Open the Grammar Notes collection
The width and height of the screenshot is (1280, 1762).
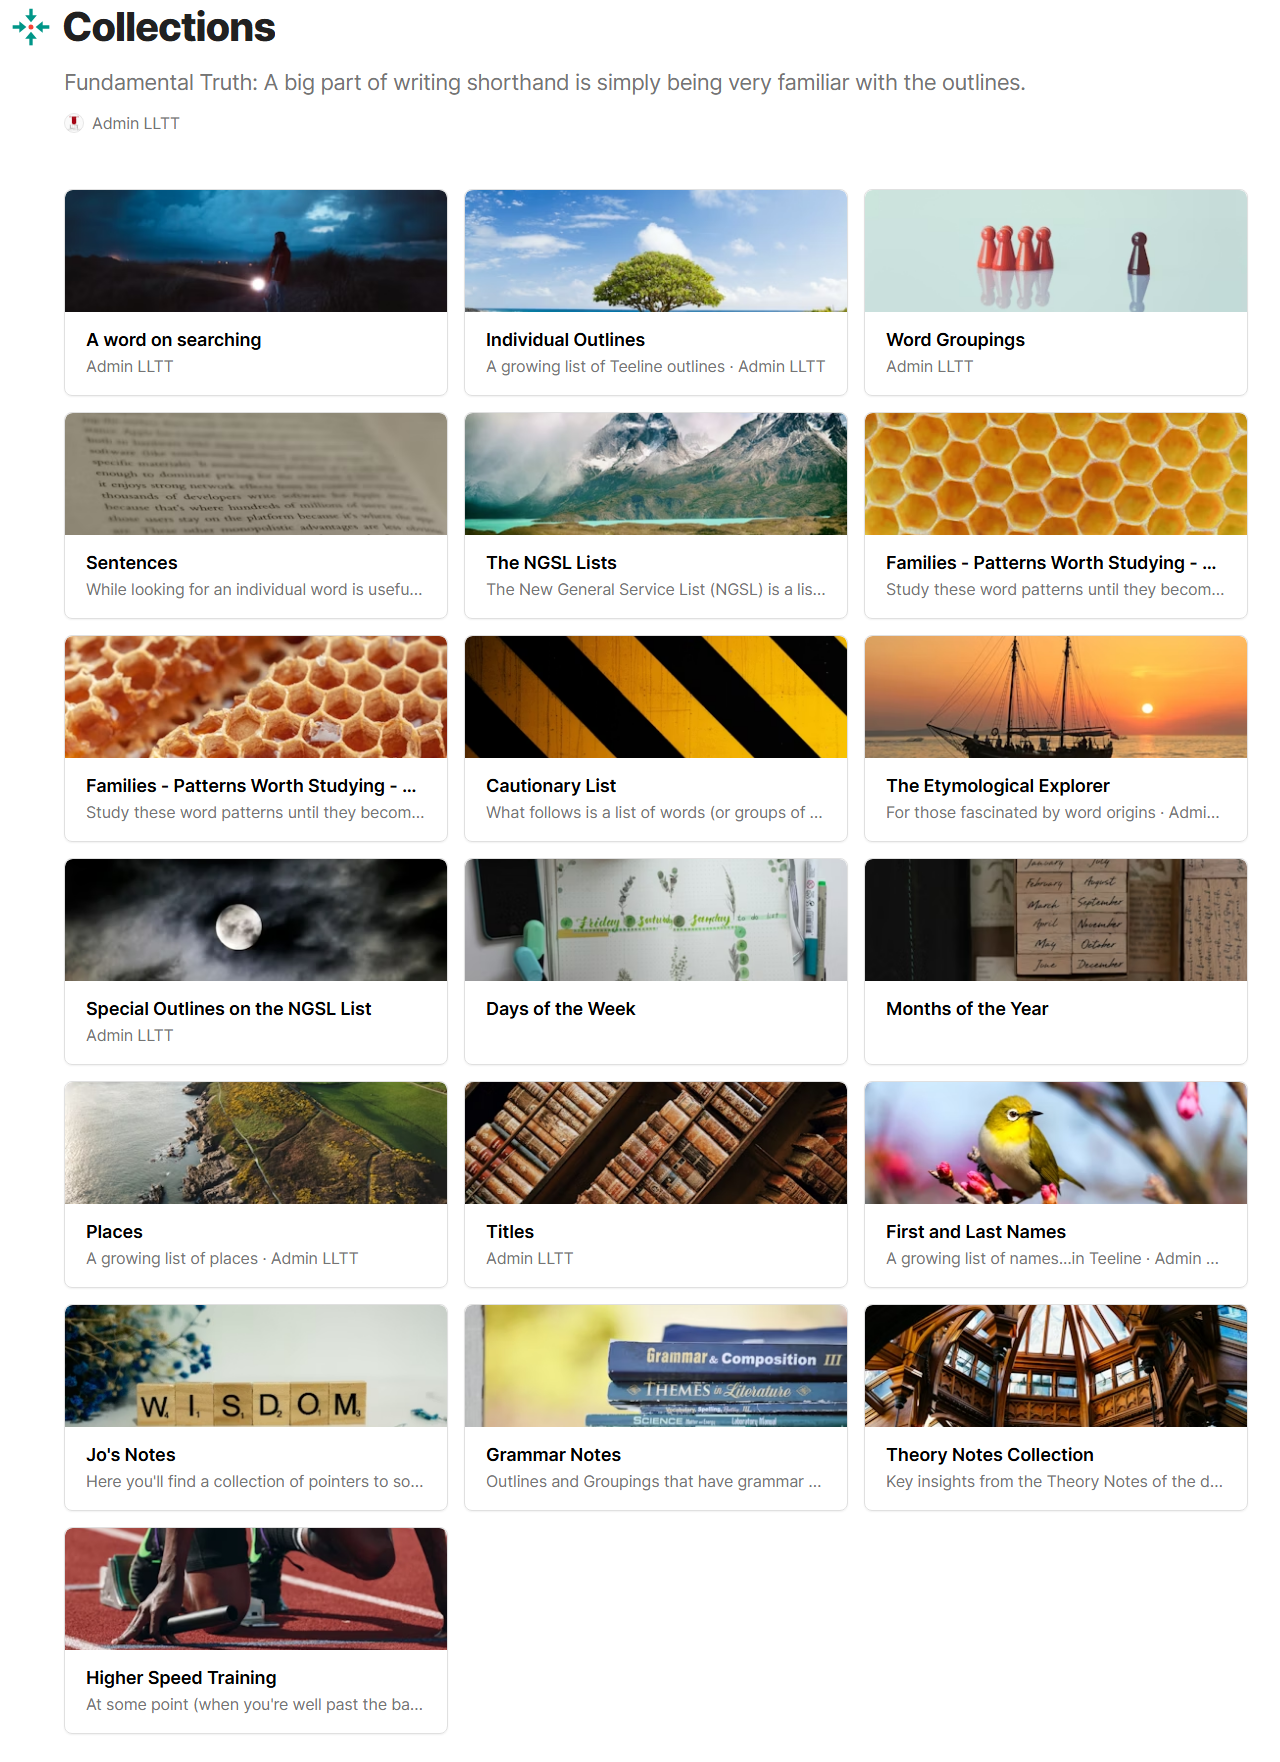click(553, 1455)
